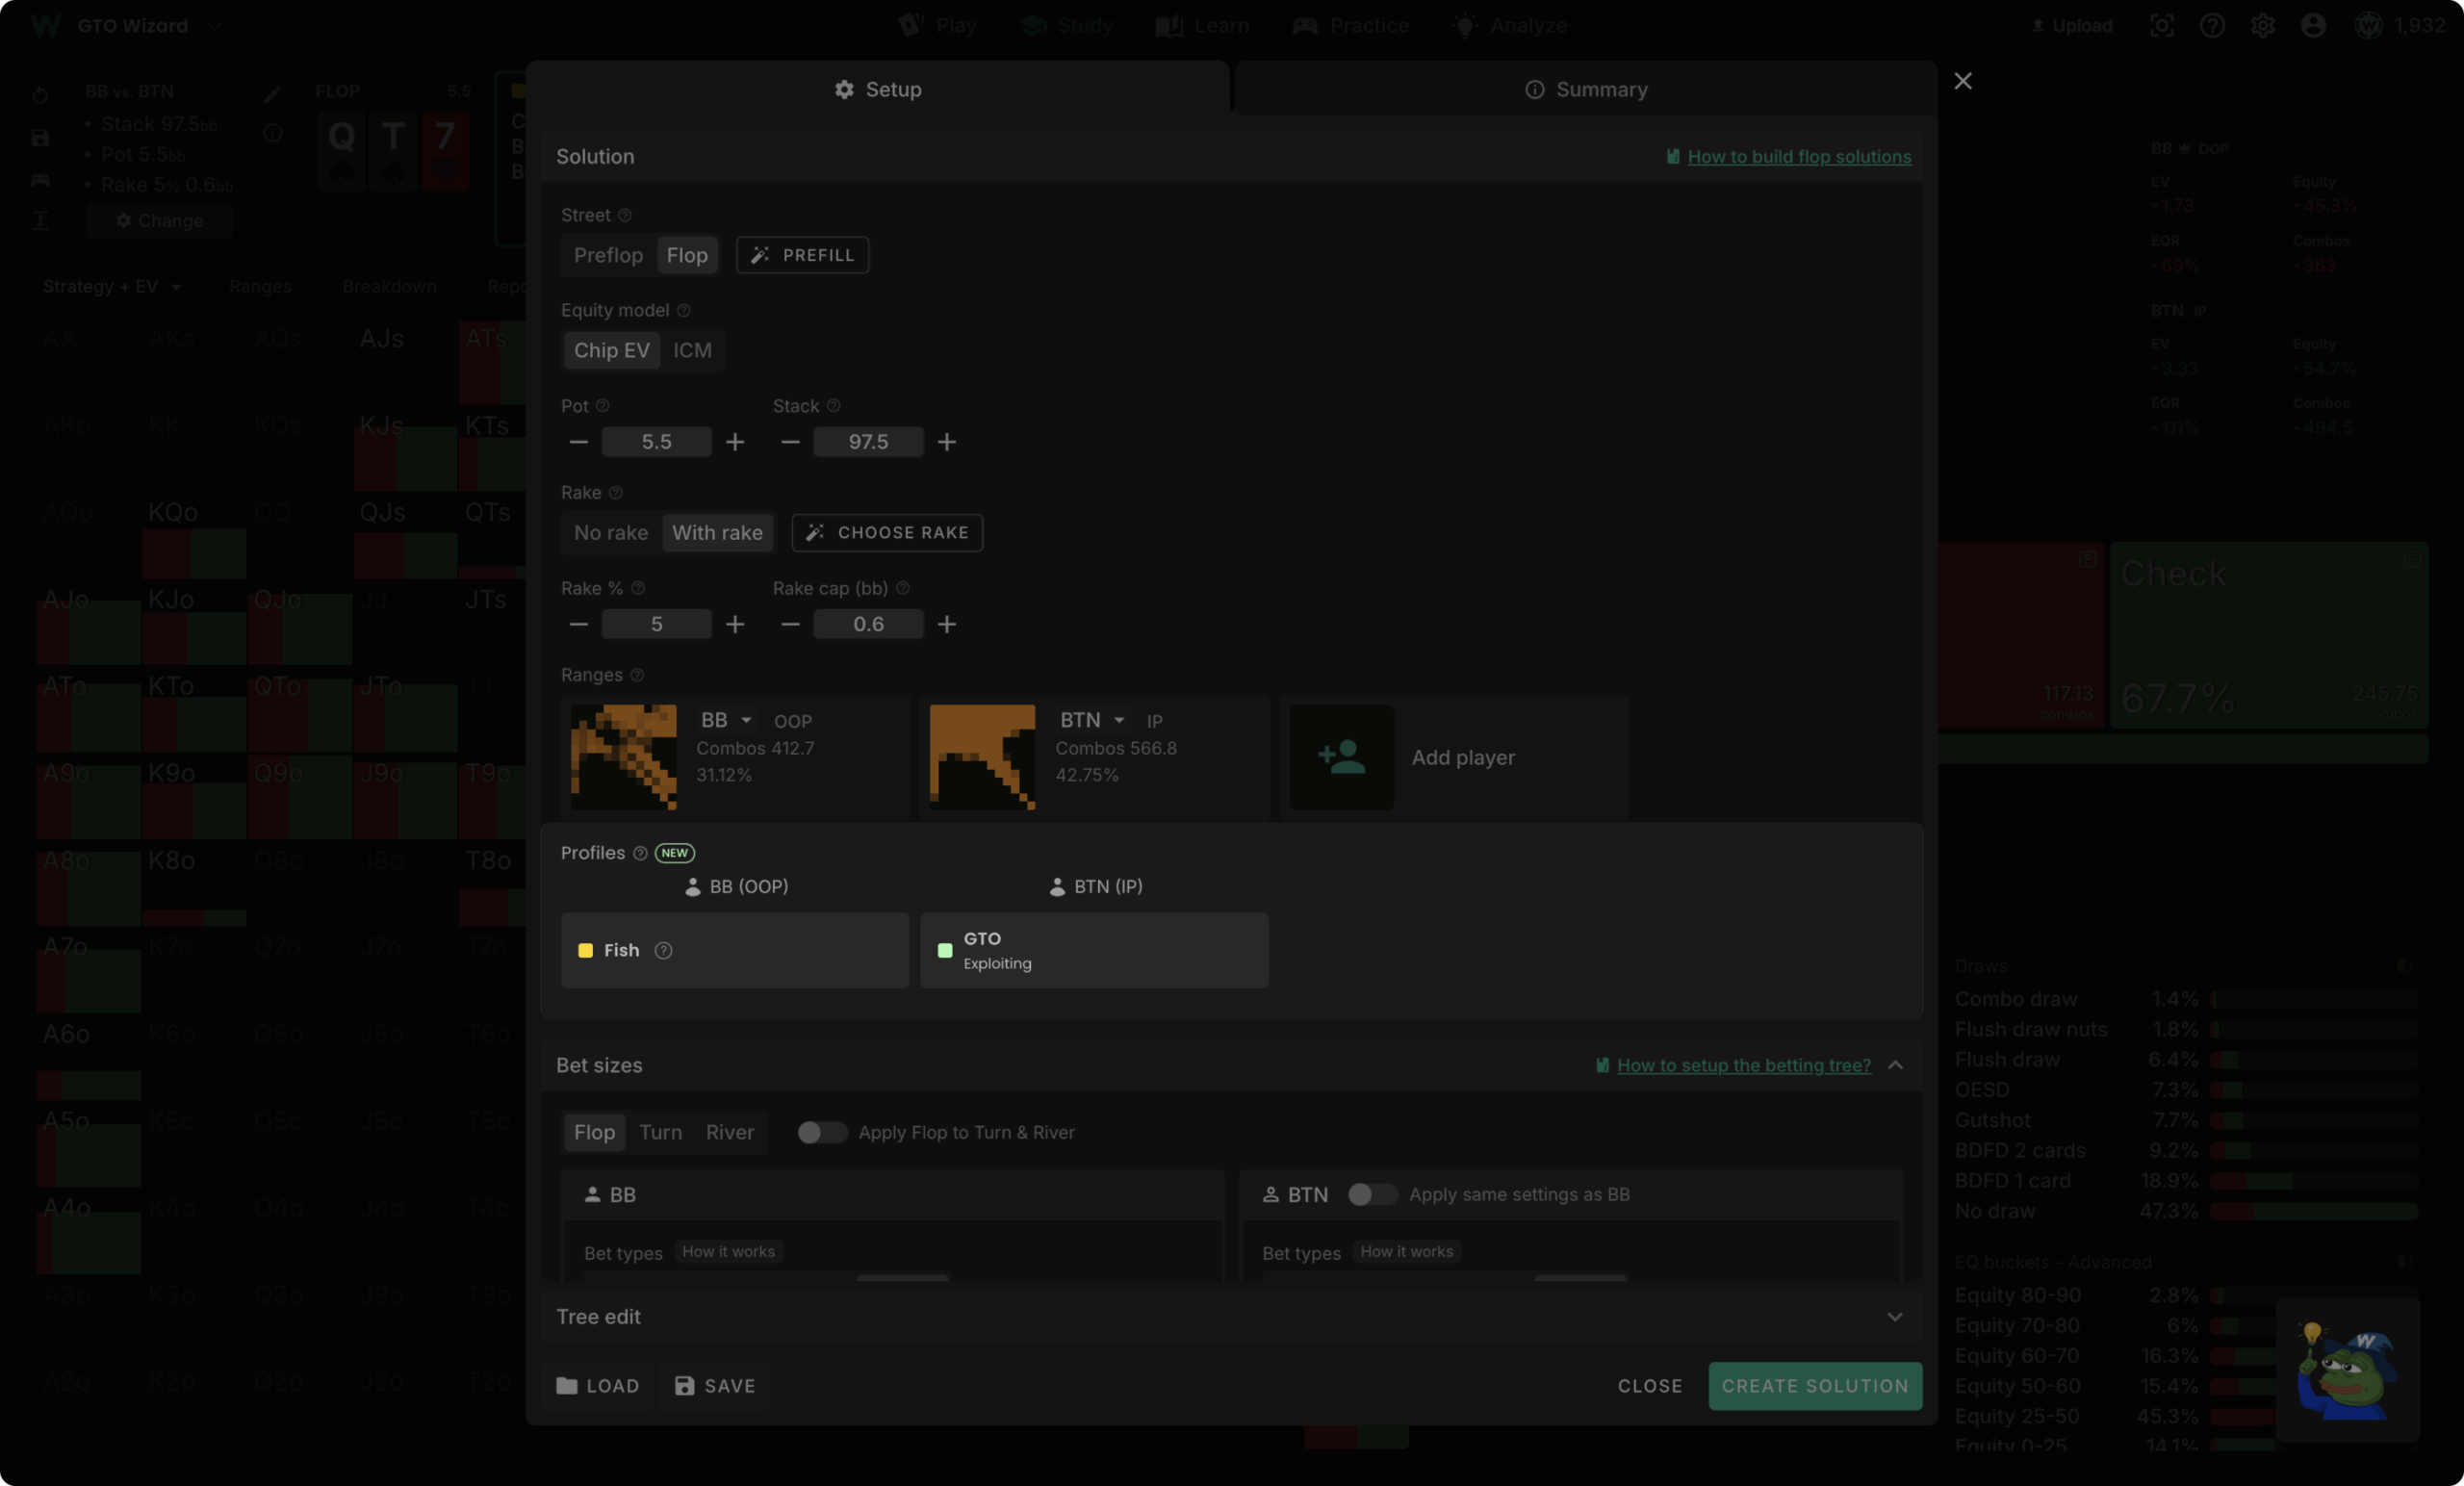The width and height of the screenshot is (2464, 1486).
Task: Click the Street help question icon
Action: pos(625,215)
